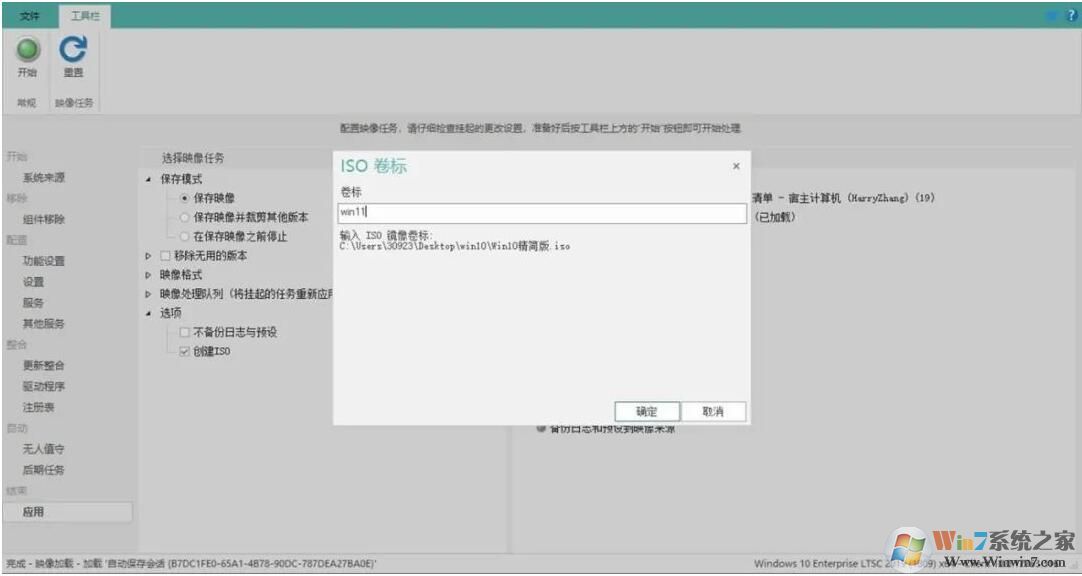Viewport: 1082px width, 576px height.
Task: Toggle the 创建ISO checkbox
Action: click(184, 352)
